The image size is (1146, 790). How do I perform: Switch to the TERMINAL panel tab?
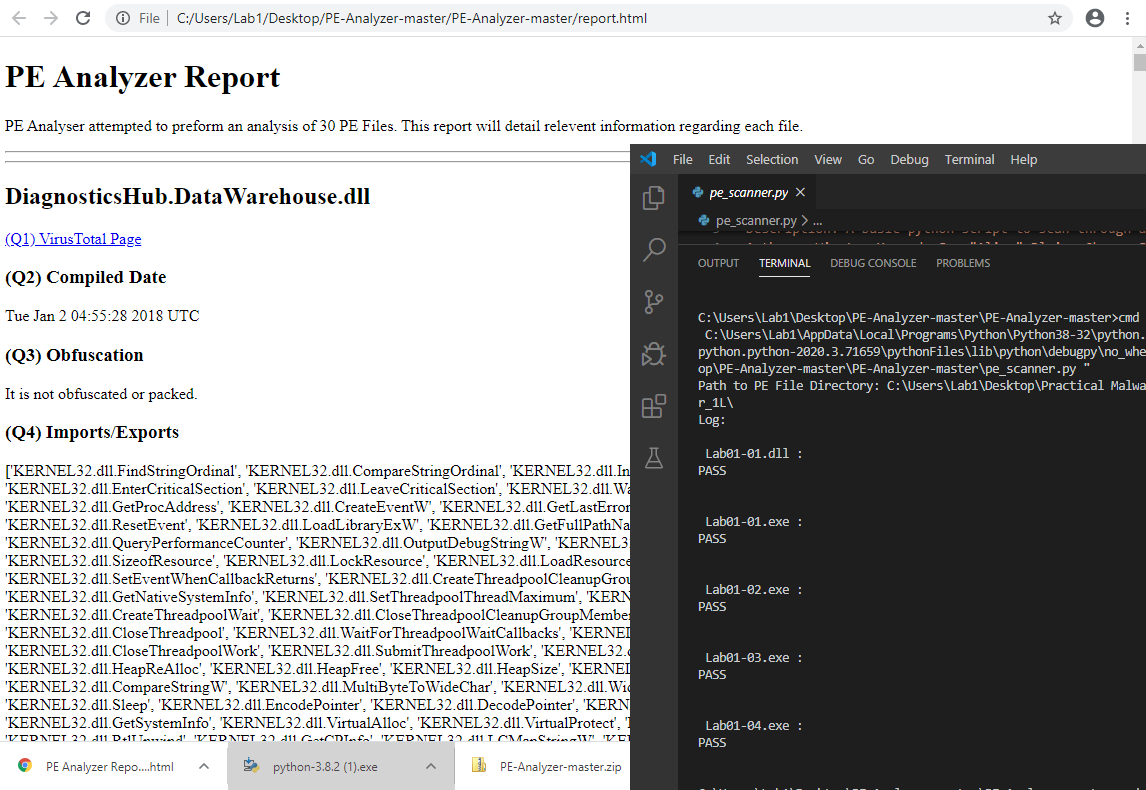[x=784, y=263]
